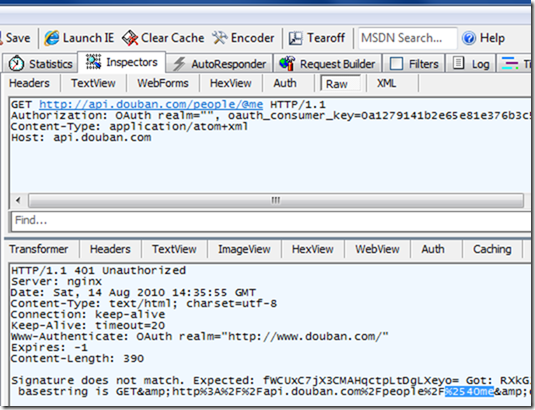
Task: Click inside the MSDN Search box
Action: pos(407,38)
